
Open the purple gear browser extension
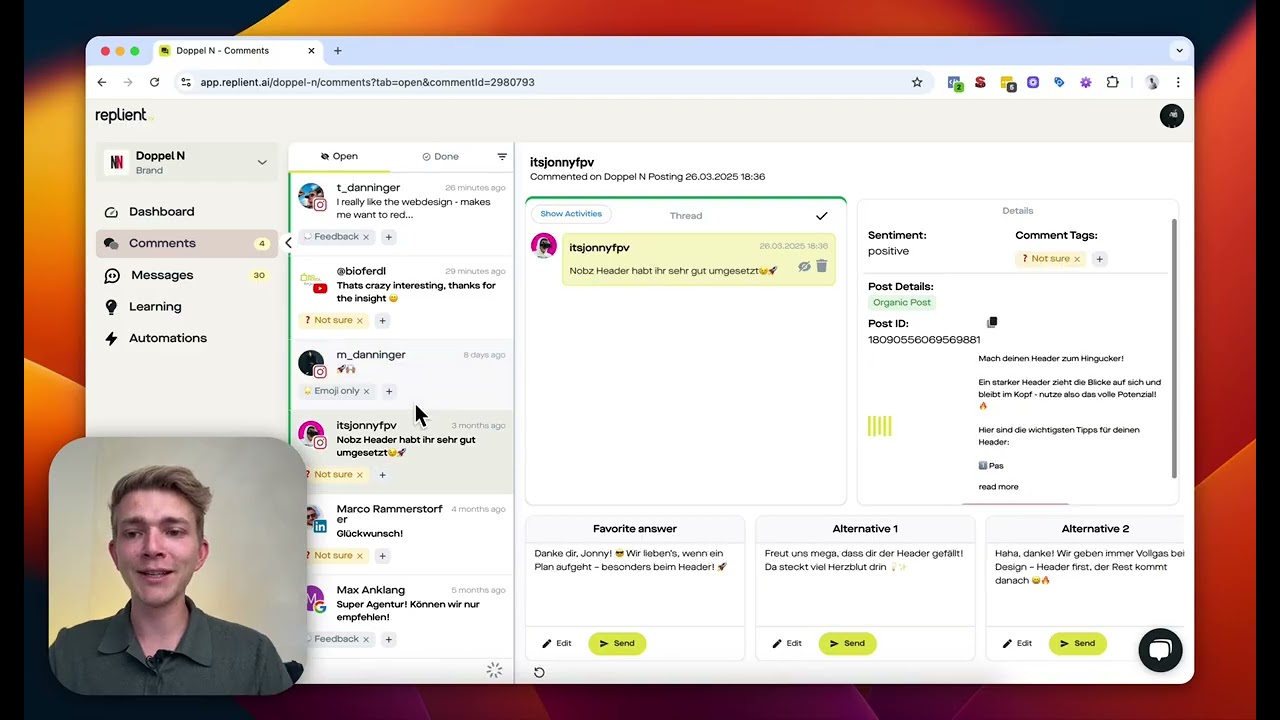1085,82
